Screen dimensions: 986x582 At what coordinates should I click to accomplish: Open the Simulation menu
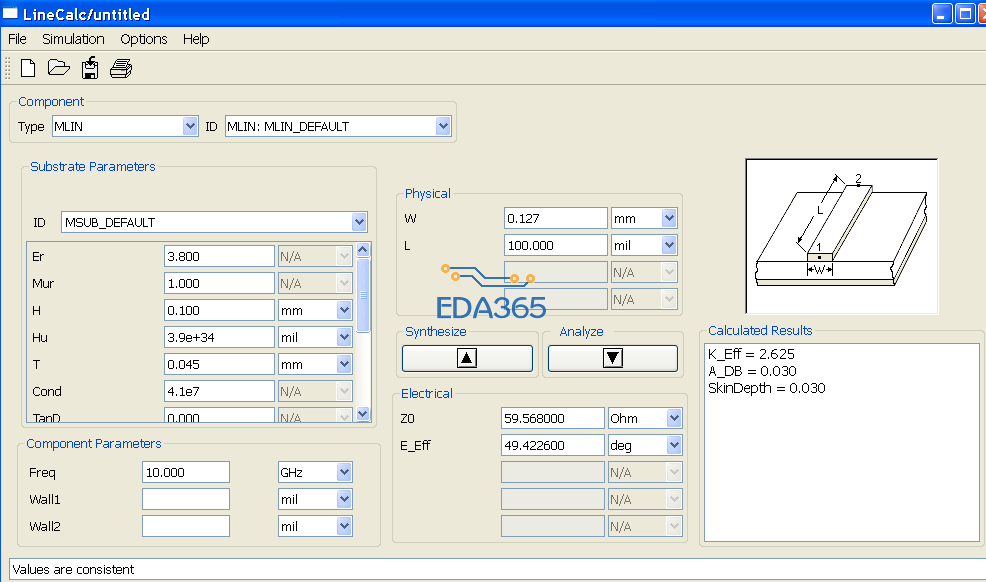[73, 39]
